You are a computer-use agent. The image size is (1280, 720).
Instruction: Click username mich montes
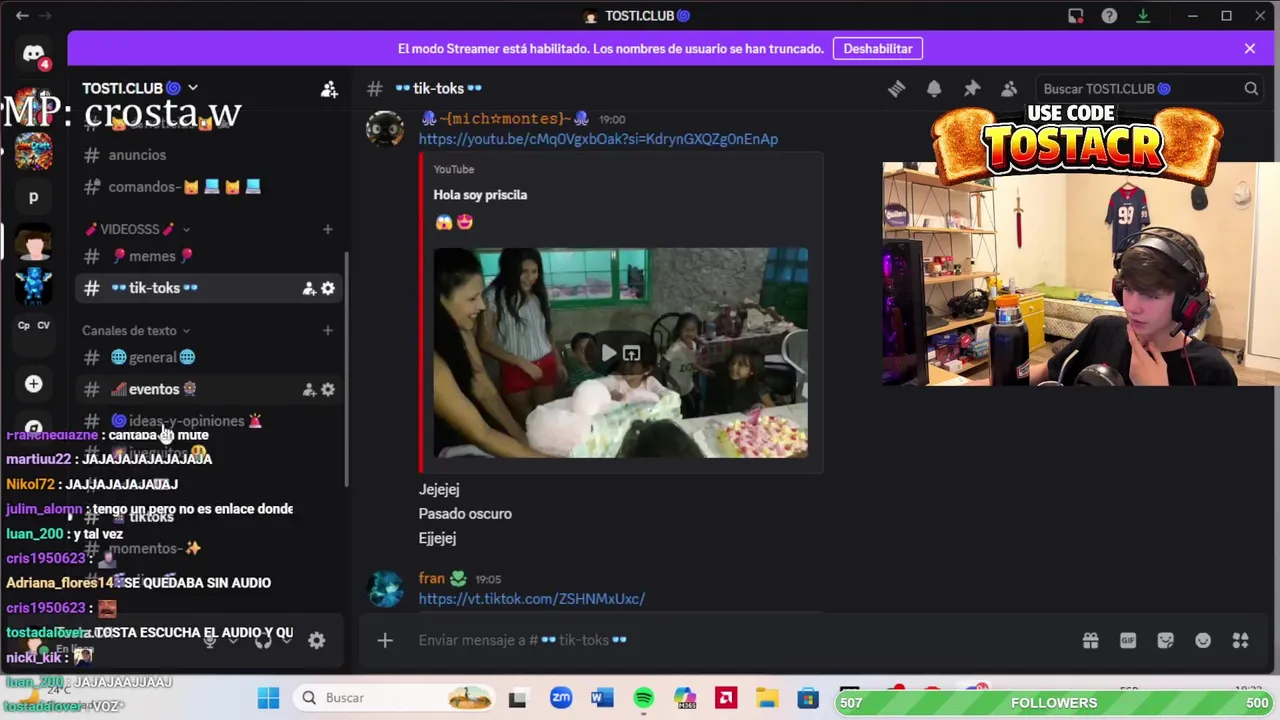click(x=505, y=119)
